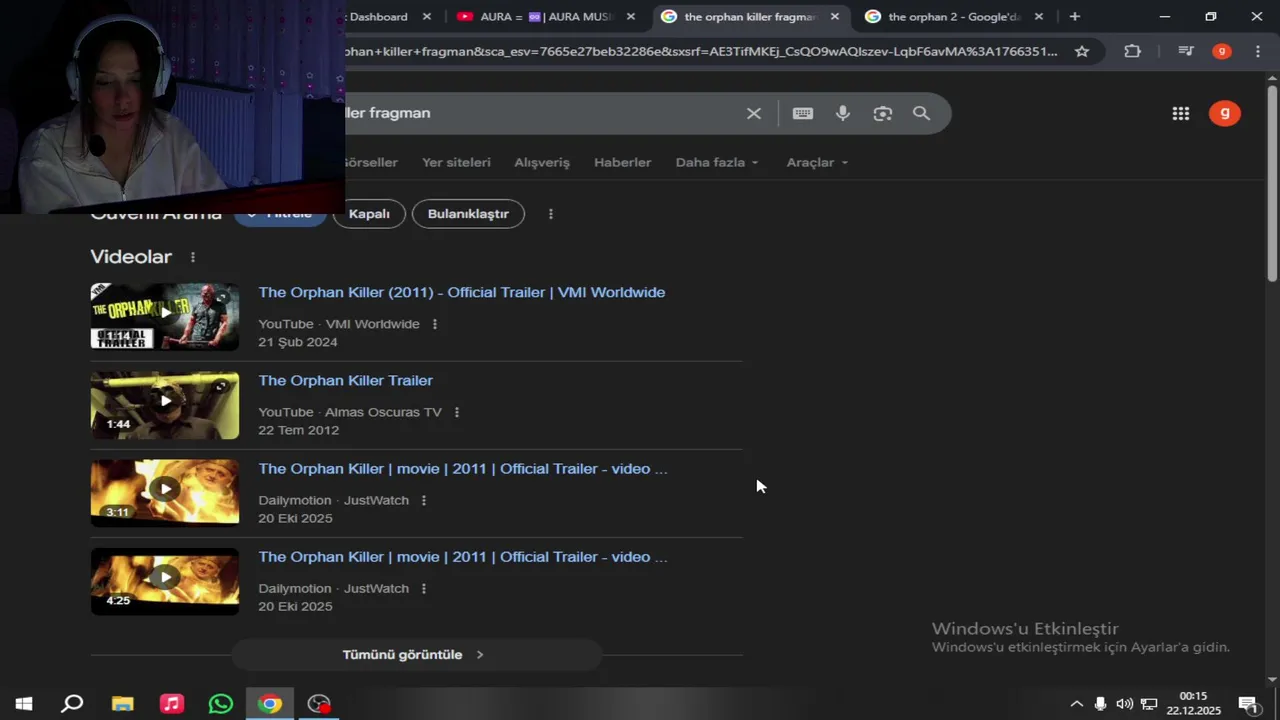Open the music app in taskbar

point(172,704)
